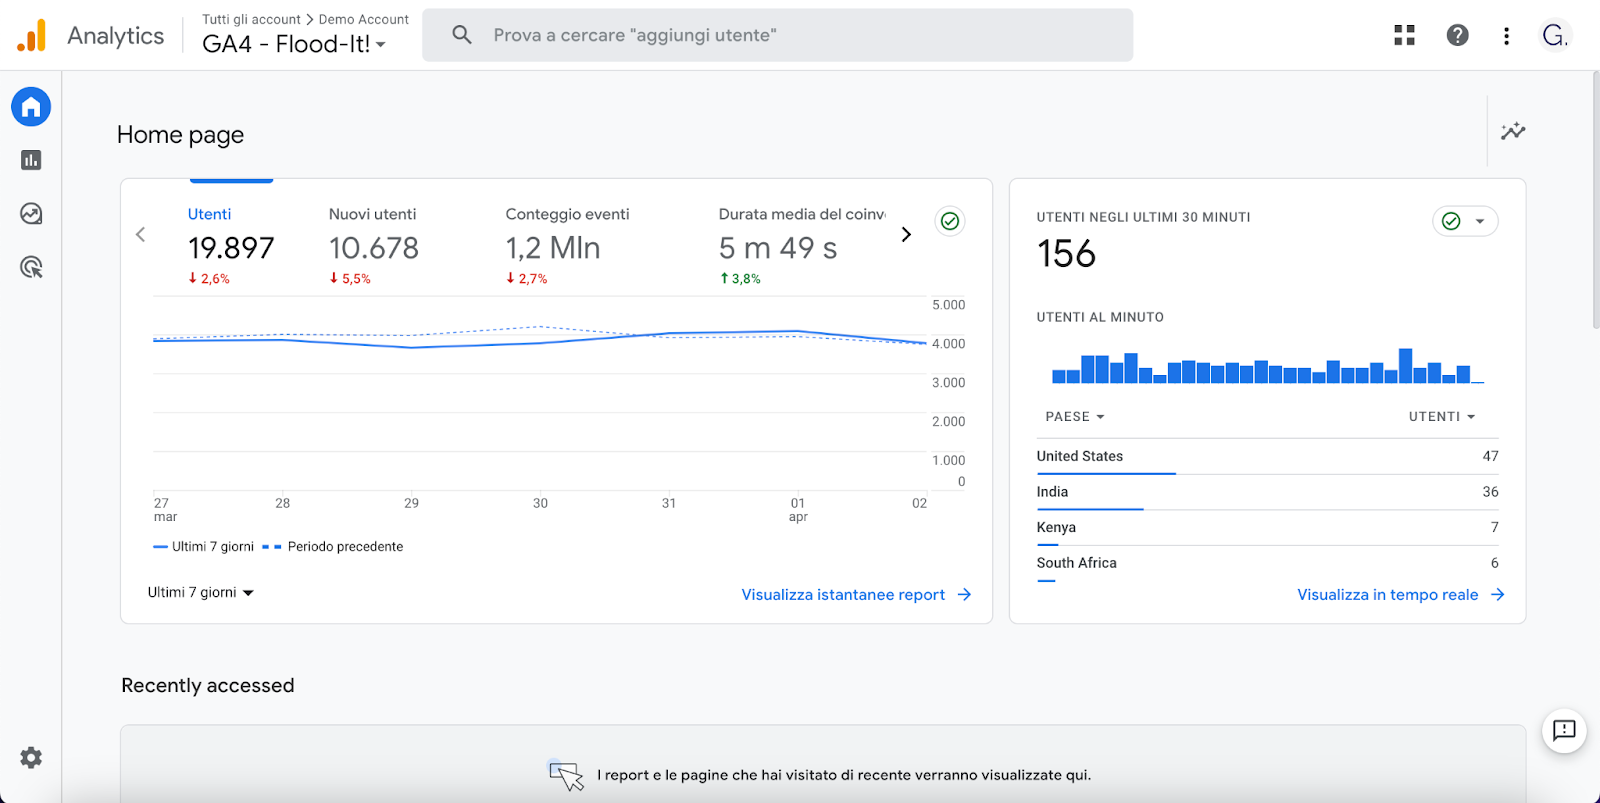1600x803 pixels.
Task: Open the Explore sidebar icon
Action: click(31, 213)
